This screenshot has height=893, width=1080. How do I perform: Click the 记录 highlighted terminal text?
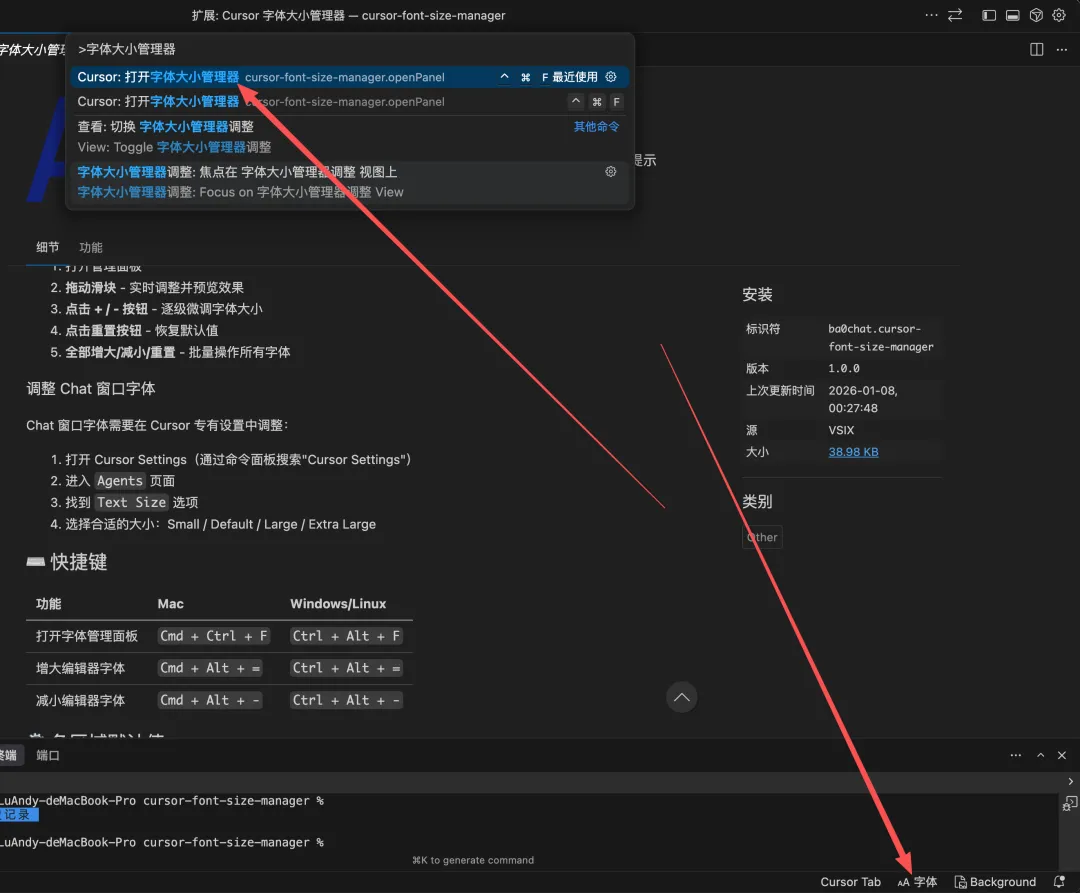pos(18,815)
